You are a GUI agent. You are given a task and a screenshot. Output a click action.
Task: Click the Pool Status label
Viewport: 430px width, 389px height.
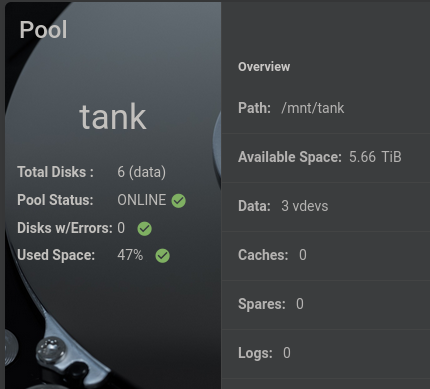point(55,200)
